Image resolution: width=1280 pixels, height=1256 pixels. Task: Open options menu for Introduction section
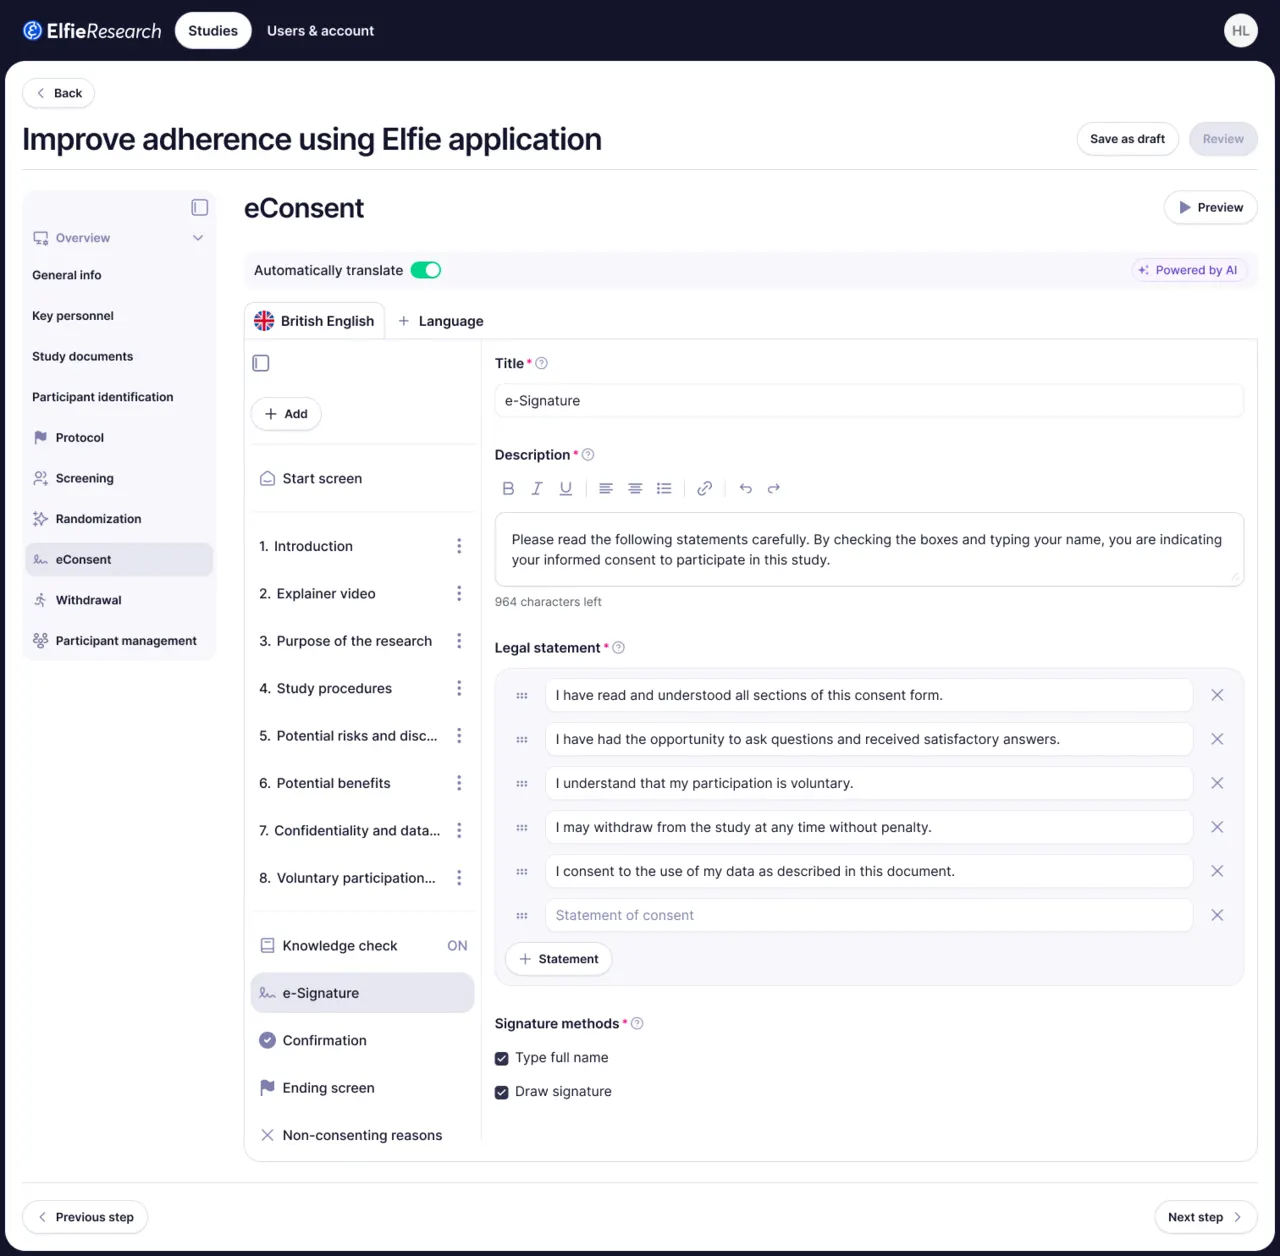coord(459,546)
